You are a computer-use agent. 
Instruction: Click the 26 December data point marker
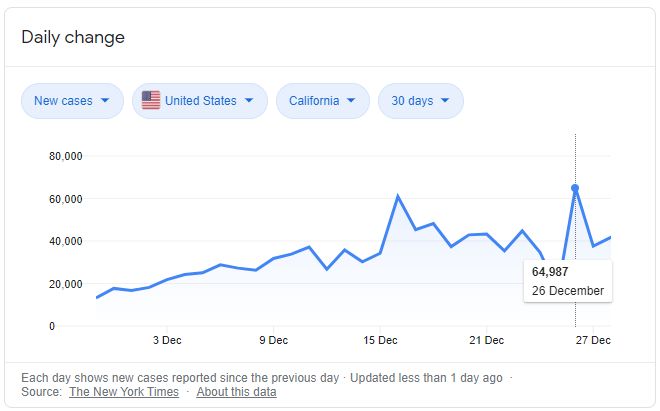[x=575, y=188]
